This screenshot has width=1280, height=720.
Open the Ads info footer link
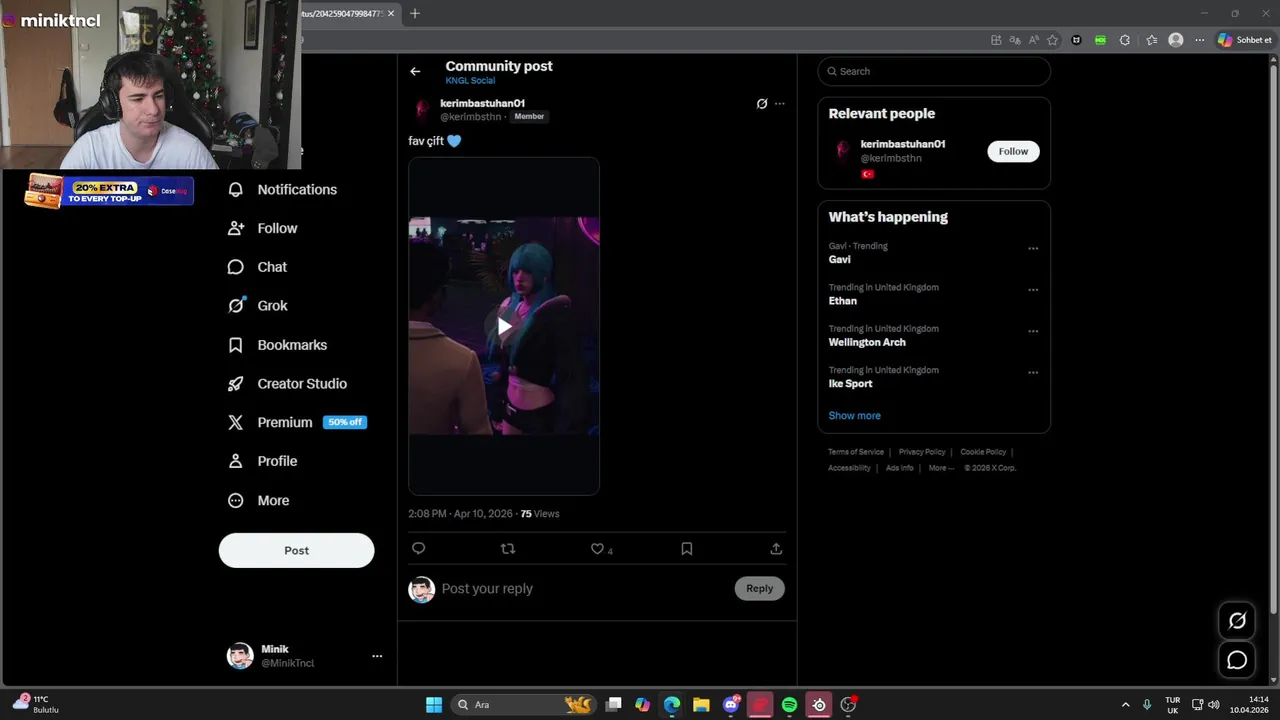click(899, 468)
